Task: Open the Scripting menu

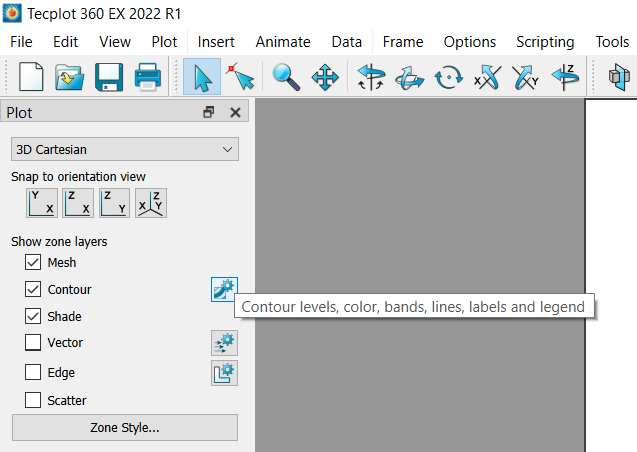Action: (x=545, y=42)
